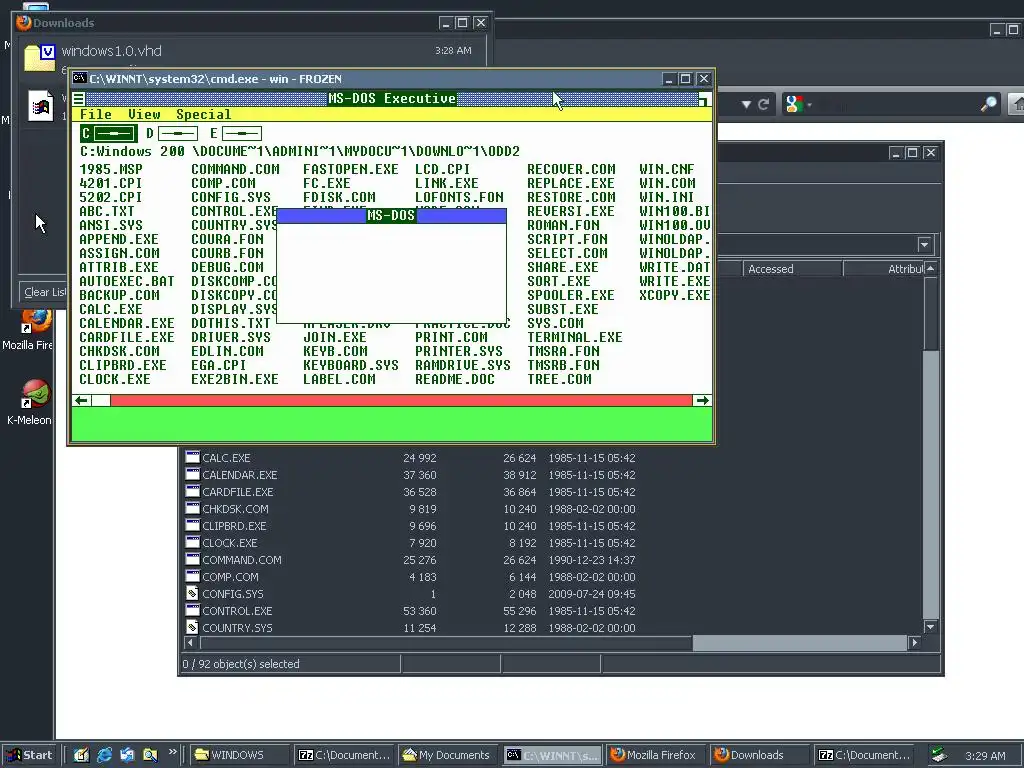Viewport: 1024px width, 768px height.
Task: Click 7-Zip vertical scrollbar down arrow
Action: pos(931,627)
